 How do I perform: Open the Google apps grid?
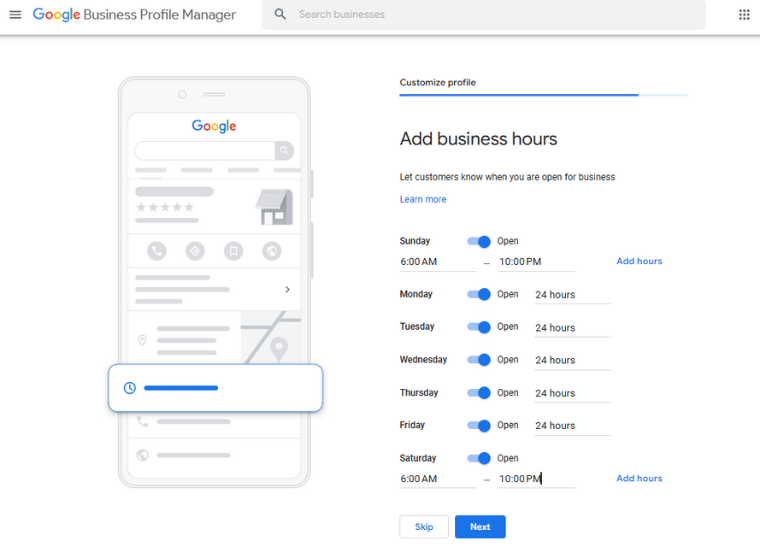(744, 15)
